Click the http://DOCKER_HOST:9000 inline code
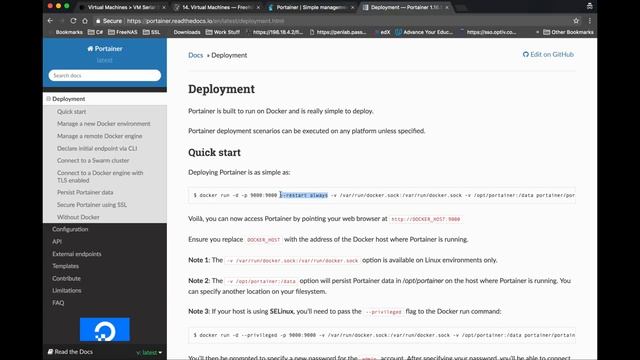 425,219
